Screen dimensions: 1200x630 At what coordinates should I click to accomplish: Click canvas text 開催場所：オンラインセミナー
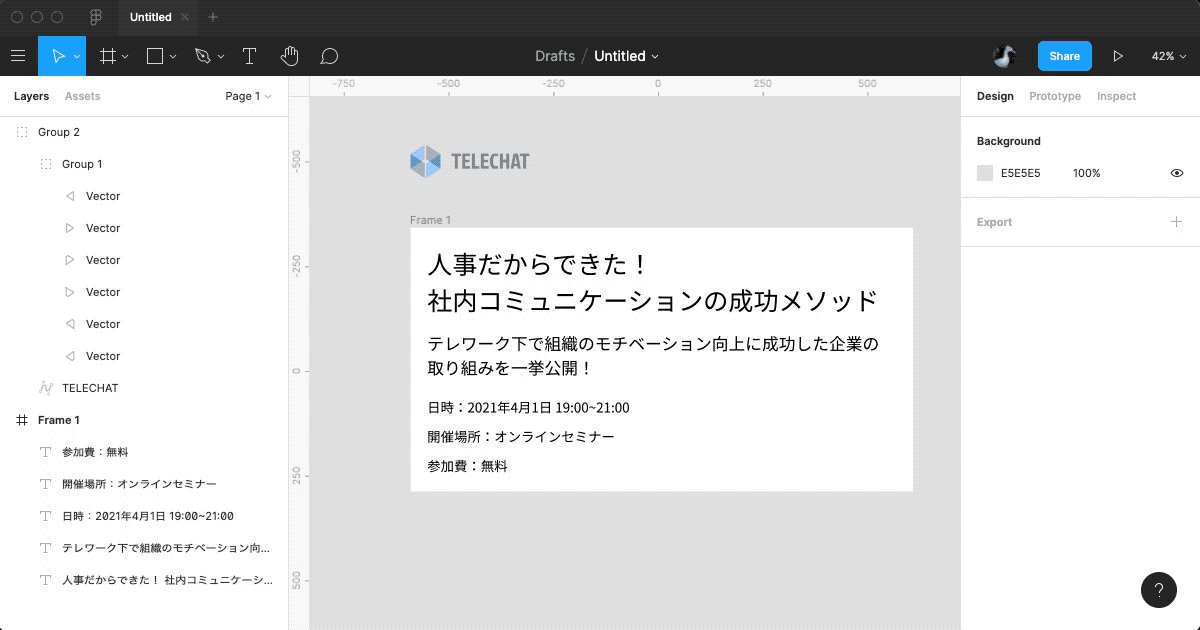(521, 437)
